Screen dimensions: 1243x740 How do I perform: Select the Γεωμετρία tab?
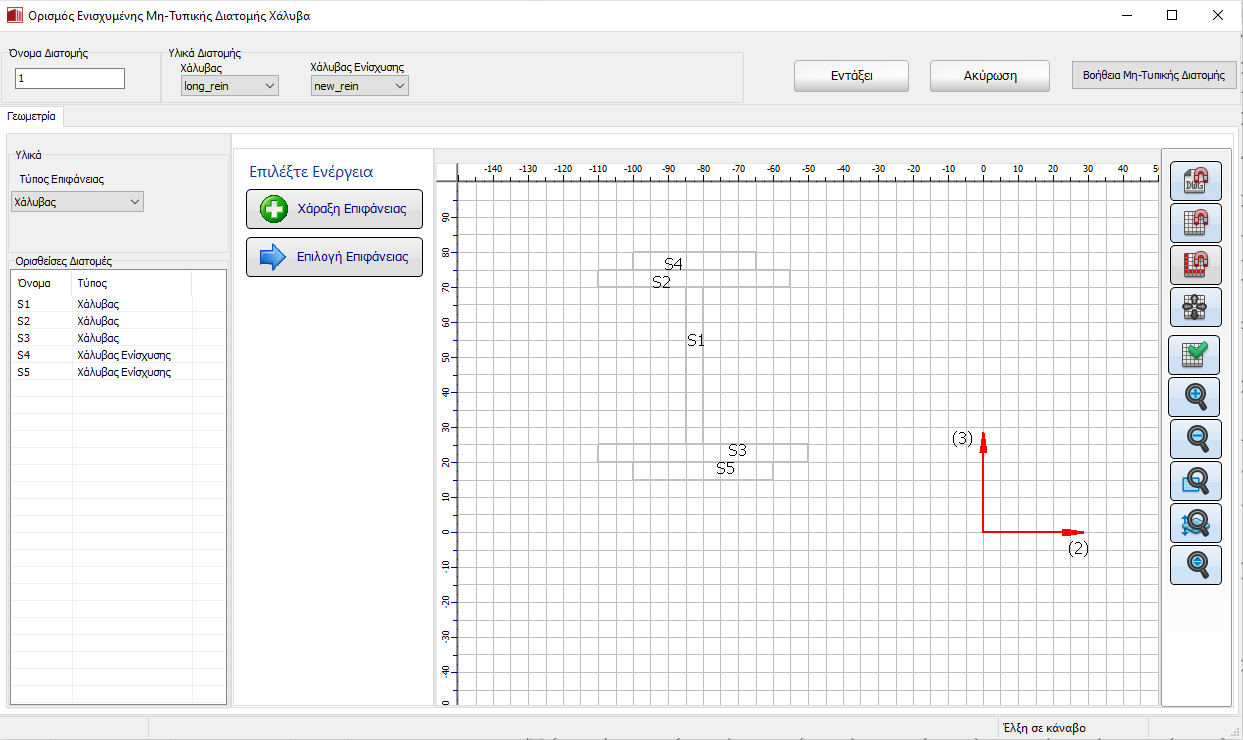[33, 117]
